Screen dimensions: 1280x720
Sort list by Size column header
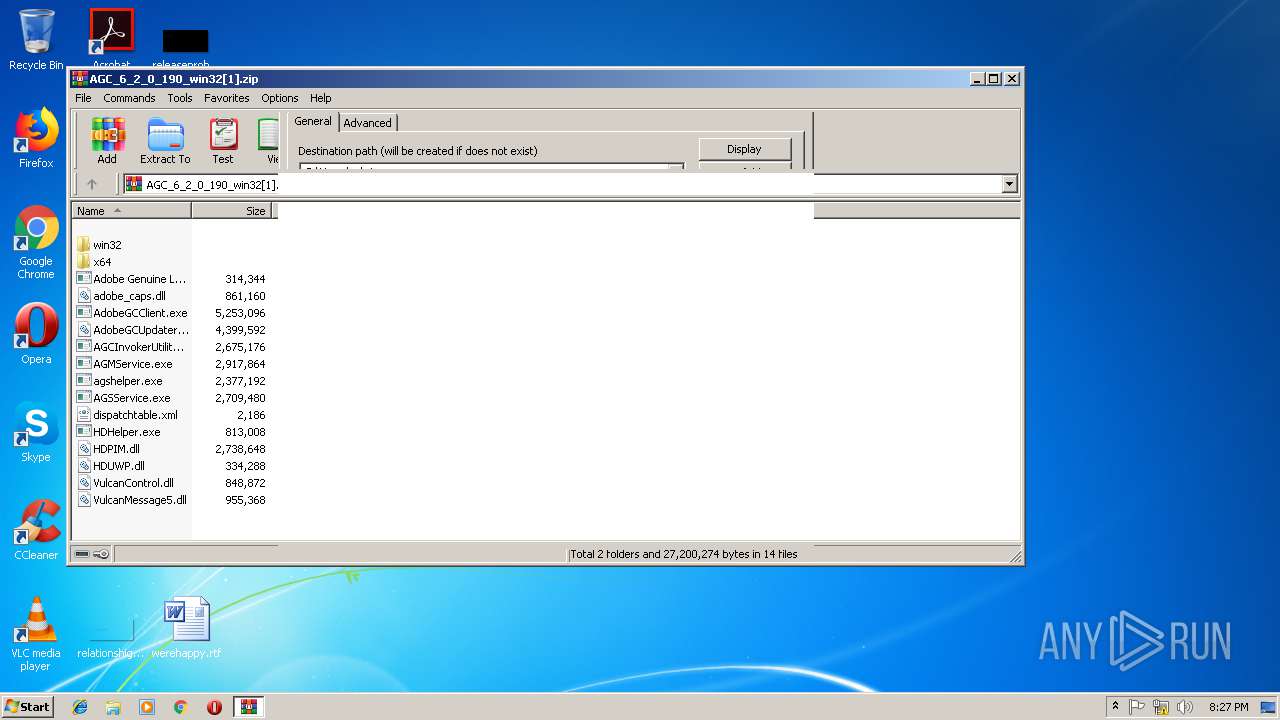click(231, 211)
